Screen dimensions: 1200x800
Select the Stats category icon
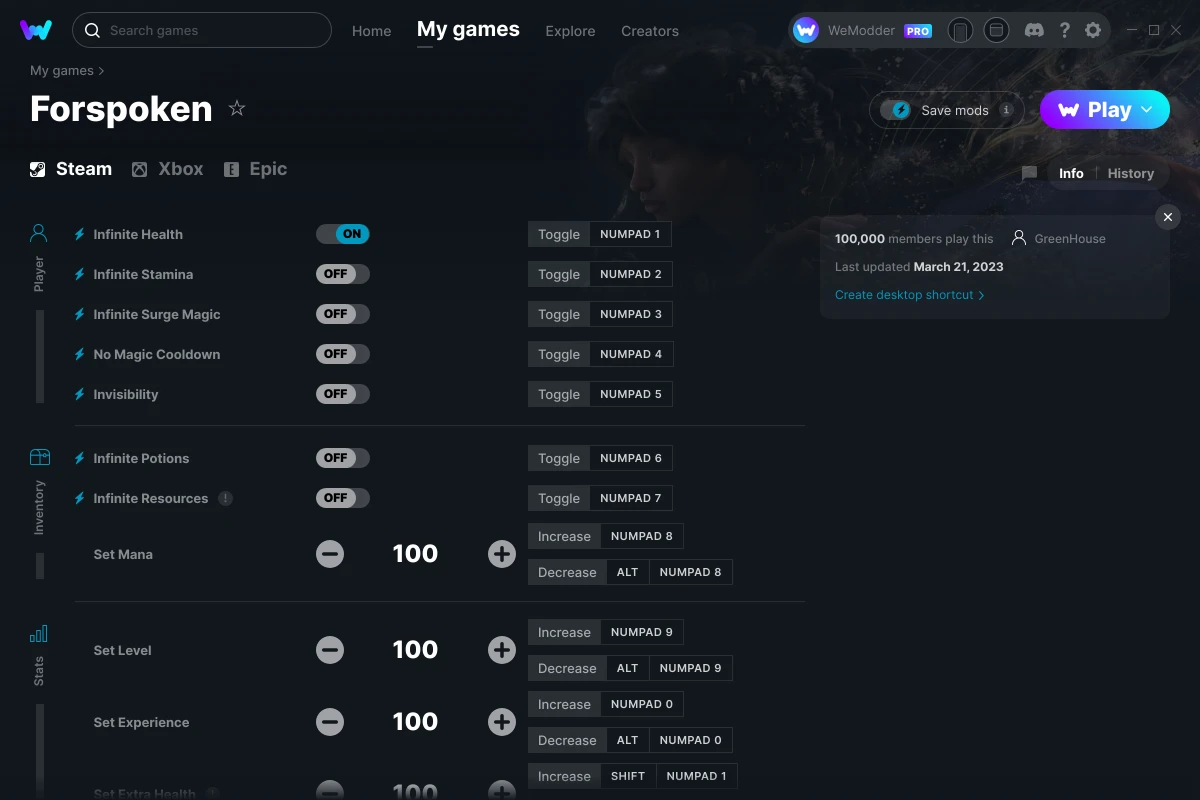pos(39,634)
